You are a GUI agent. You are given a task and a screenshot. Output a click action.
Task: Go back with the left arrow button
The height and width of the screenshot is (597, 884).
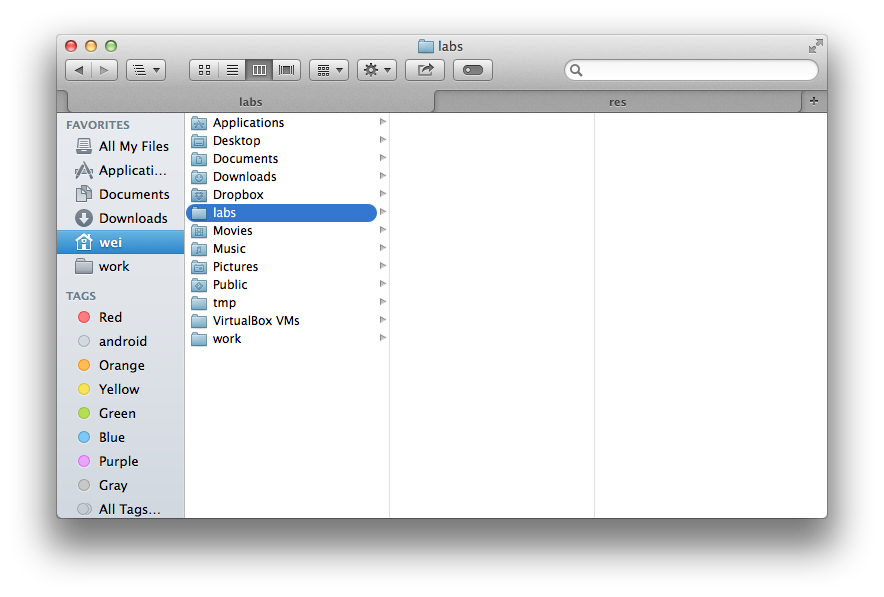click(x=78, y=70)
